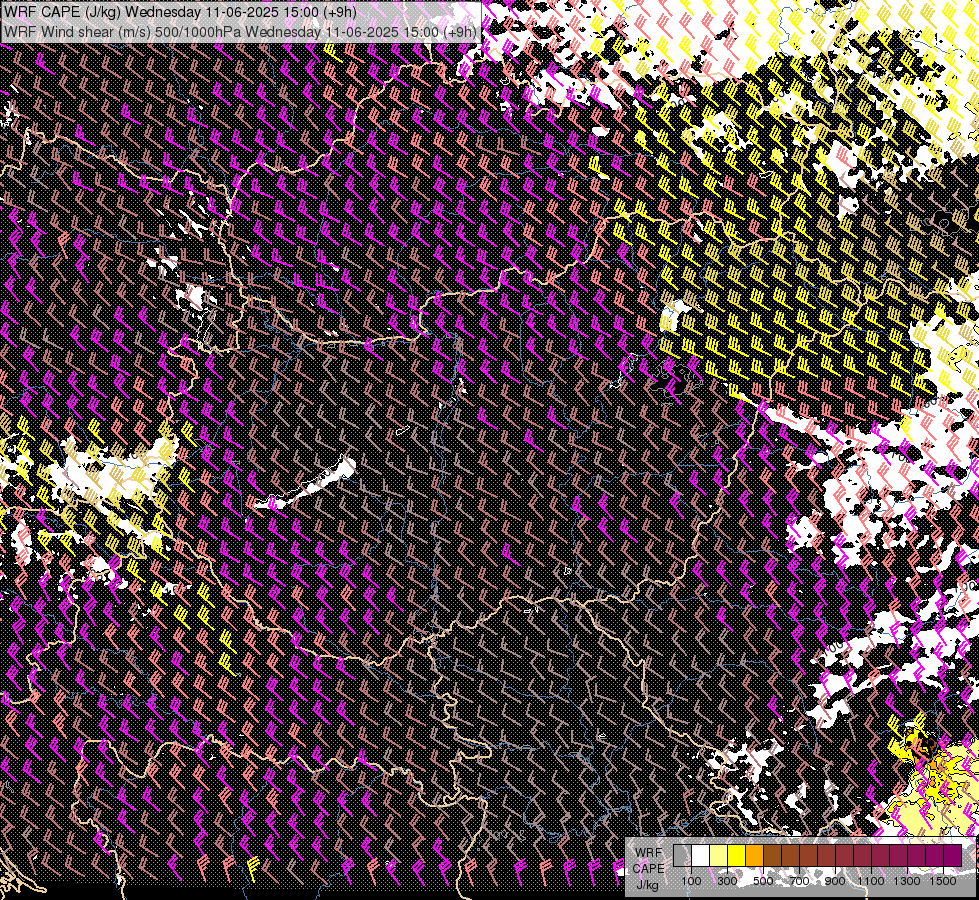Click the 1500 legend tick label
The height and width of the screenshot is (900, 979).
(943, 881)
